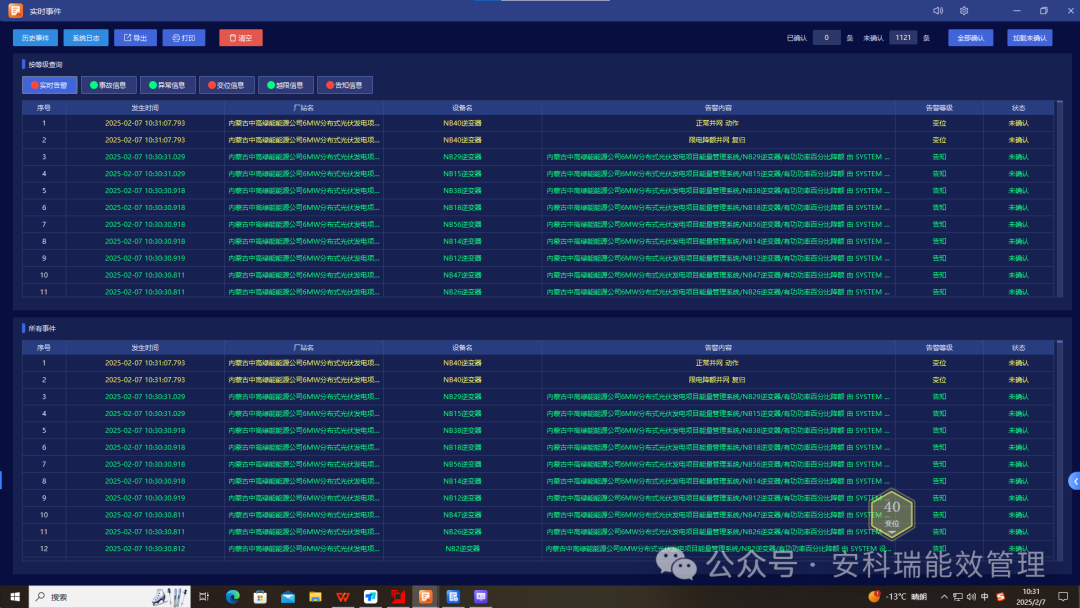Open the settings gear in title bar
Image resolution: width=1080 pixels, height=608 pixels.
click(964, 11)
